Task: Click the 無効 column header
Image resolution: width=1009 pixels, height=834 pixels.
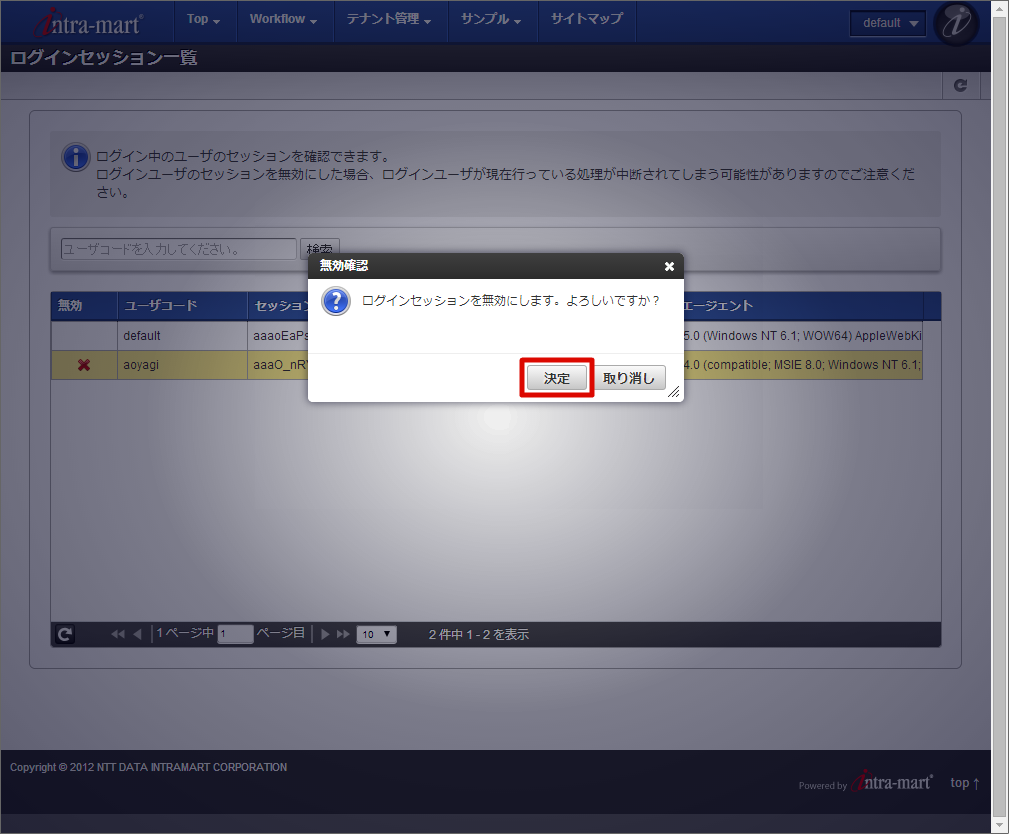Action: click(84, 306)
